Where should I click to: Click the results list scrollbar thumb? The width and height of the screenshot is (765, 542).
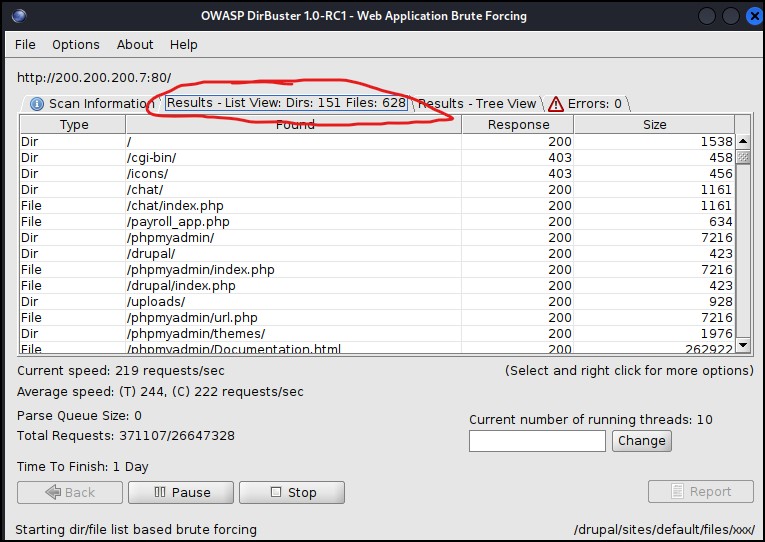click(x=742, y=157)
